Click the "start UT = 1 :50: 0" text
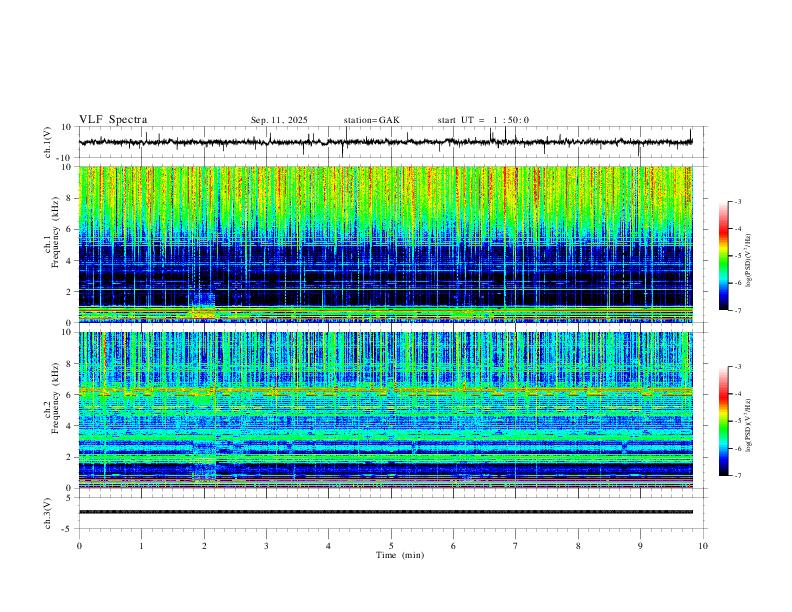 point(483,120)
